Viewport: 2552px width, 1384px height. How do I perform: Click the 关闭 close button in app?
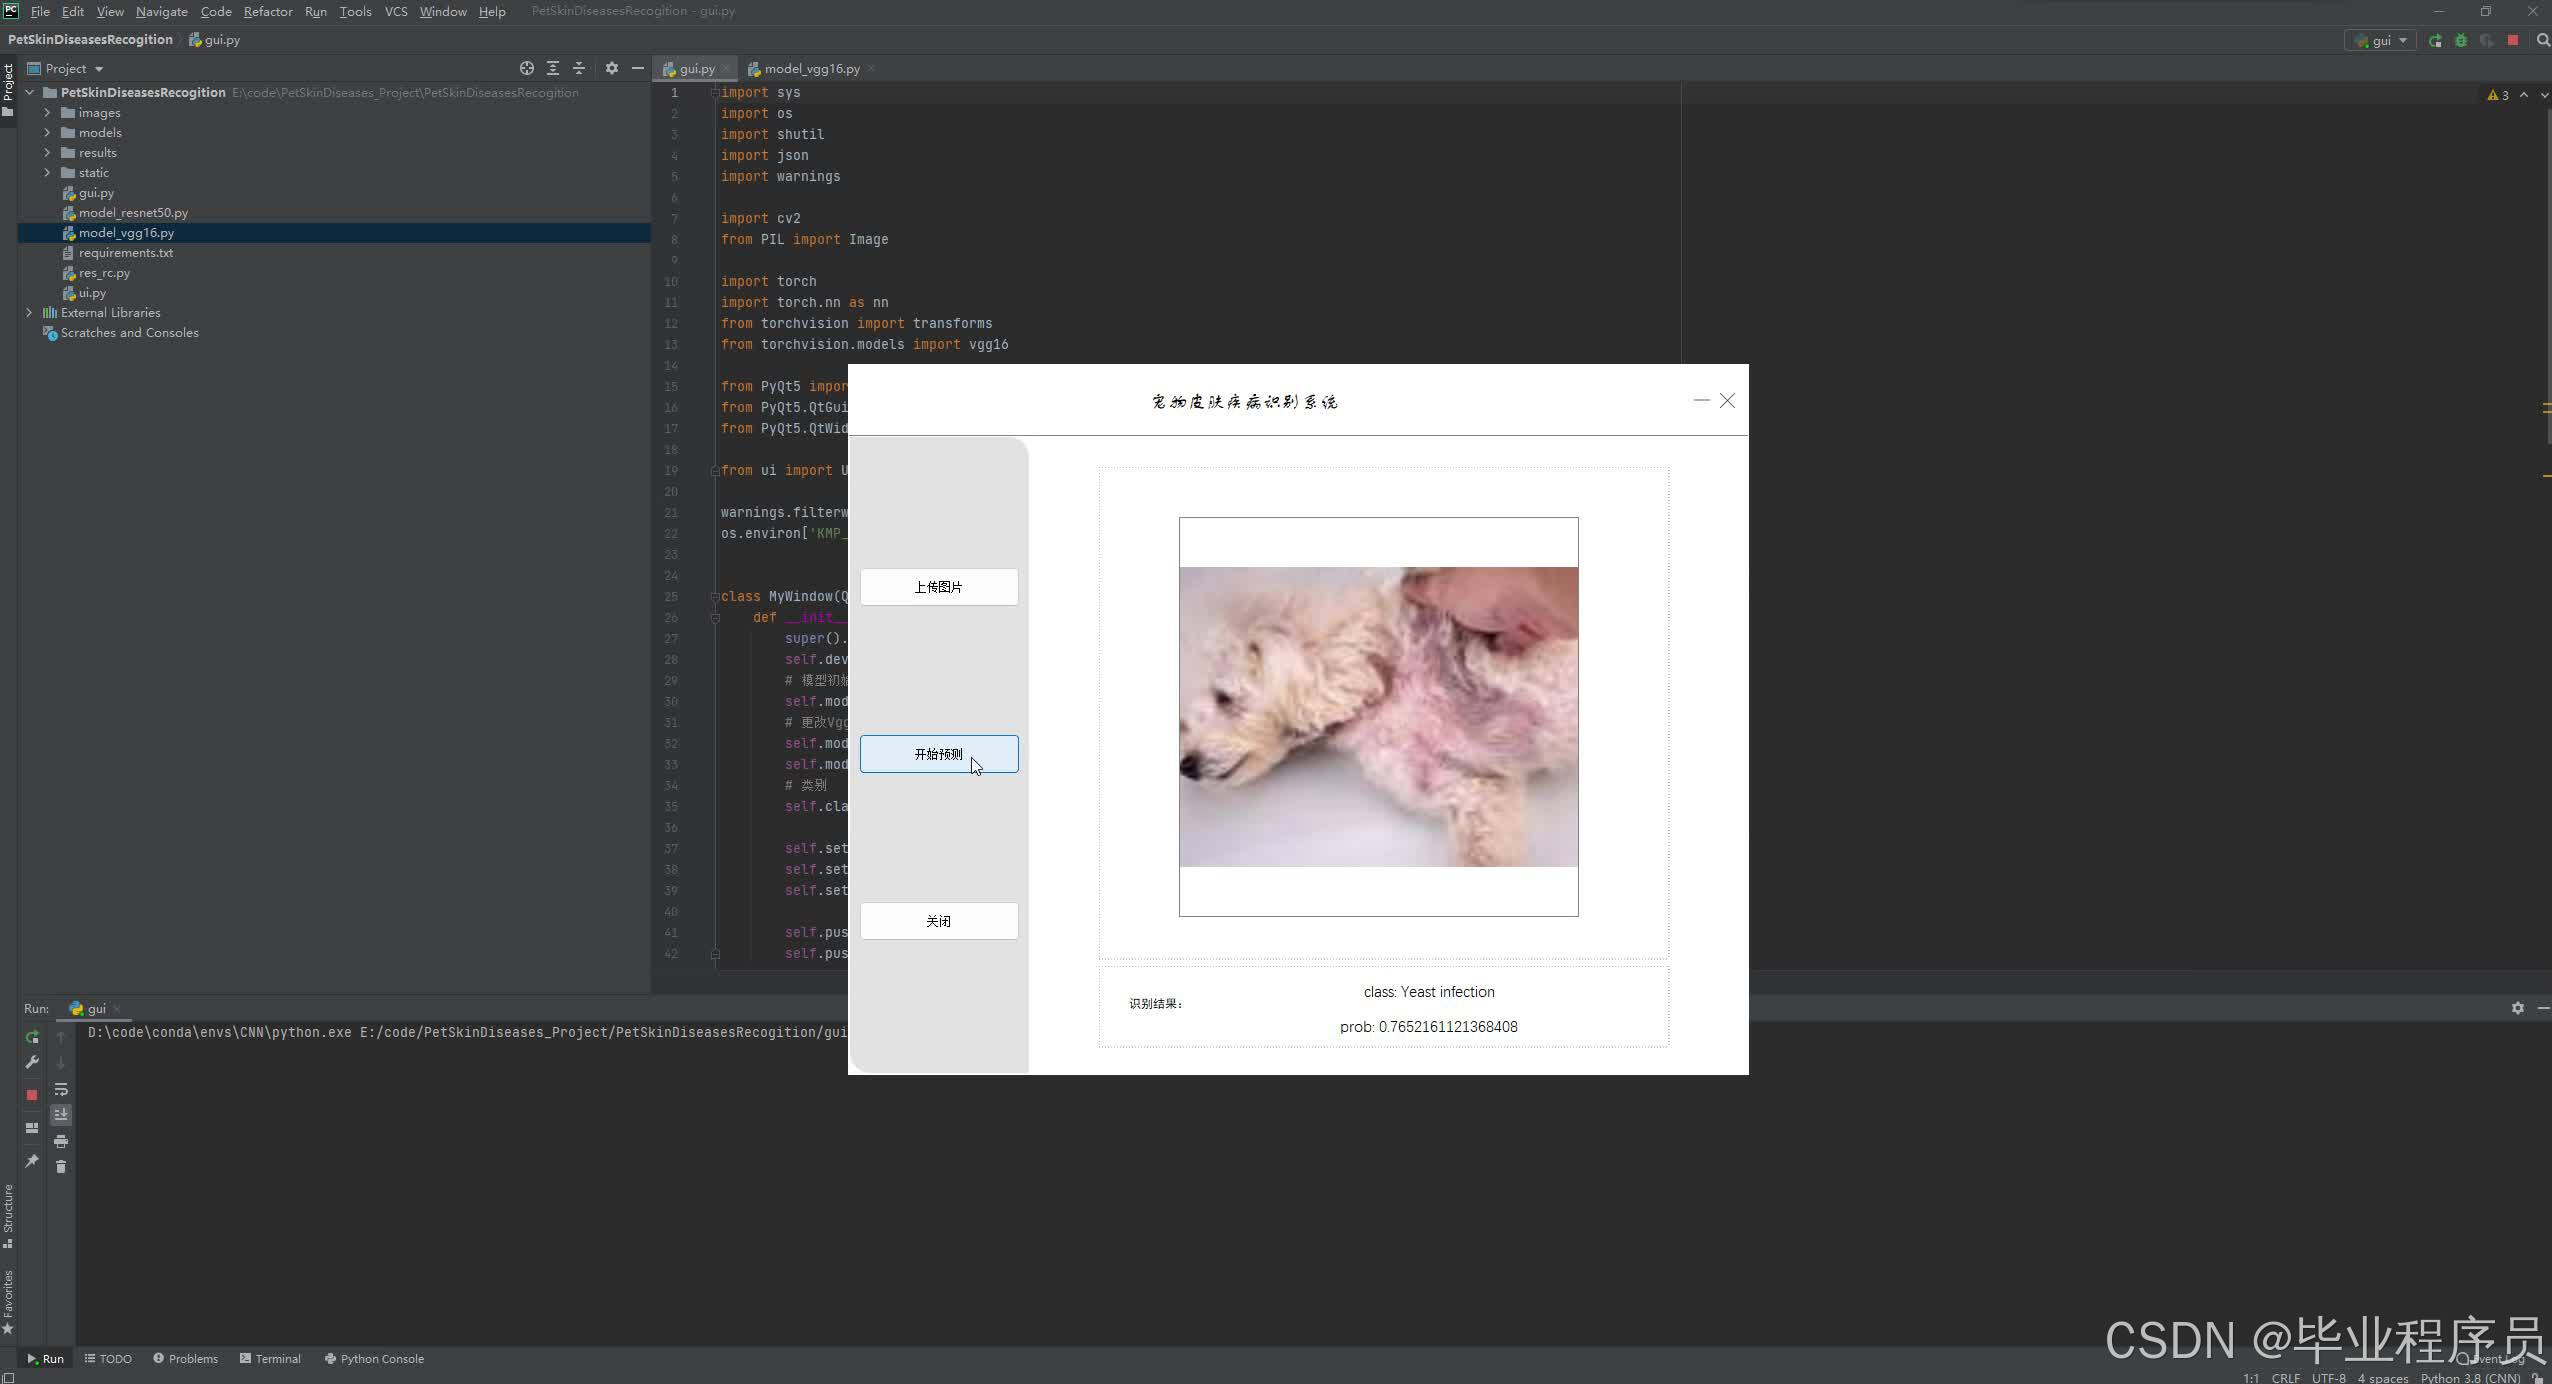[938, 921]
